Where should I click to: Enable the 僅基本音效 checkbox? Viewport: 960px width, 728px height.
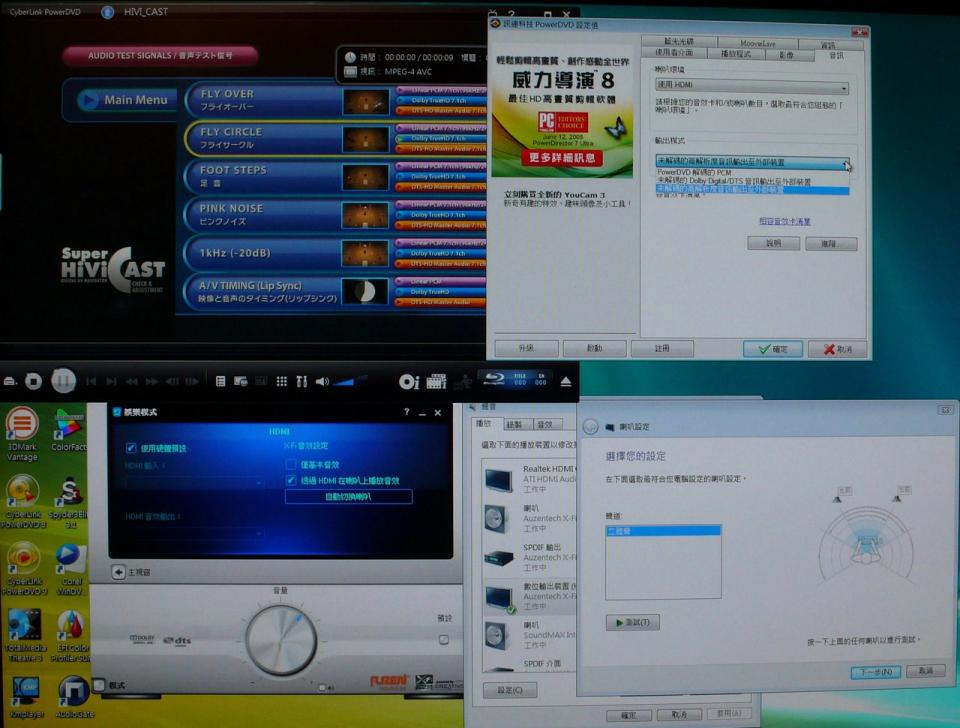292,465
